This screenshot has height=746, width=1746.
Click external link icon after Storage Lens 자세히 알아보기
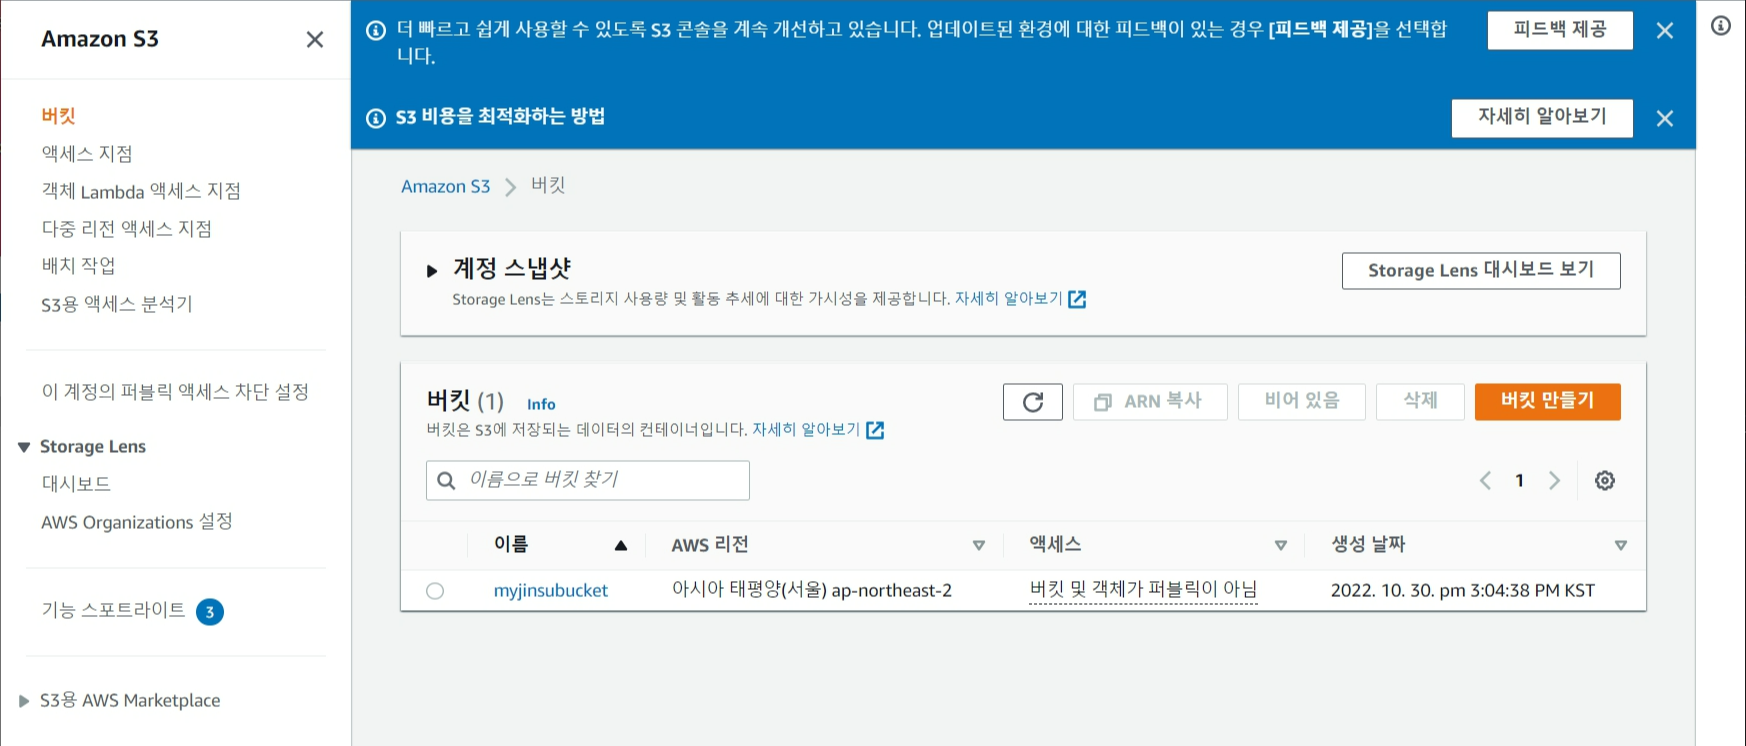point(1077,299)
